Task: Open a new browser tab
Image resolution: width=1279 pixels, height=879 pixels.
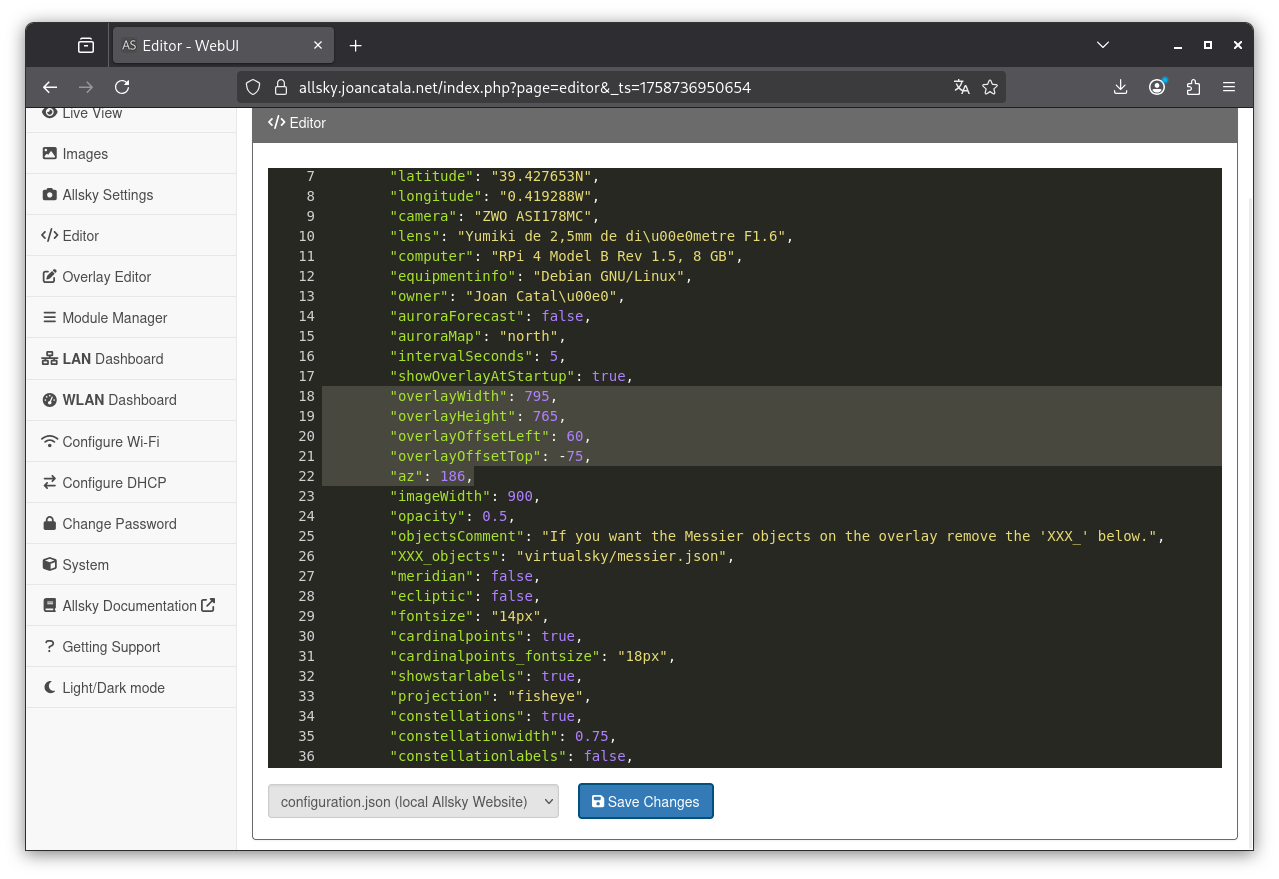Action: point(355,46)
